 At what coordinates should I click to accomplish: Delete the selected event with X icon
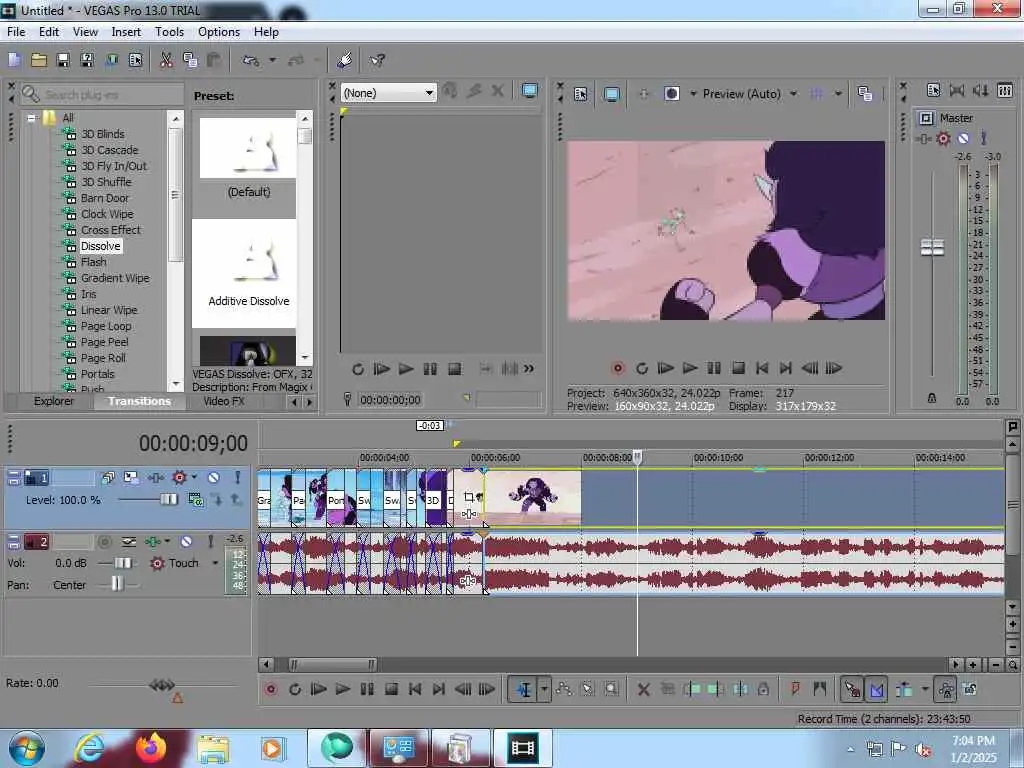(643, 689)
